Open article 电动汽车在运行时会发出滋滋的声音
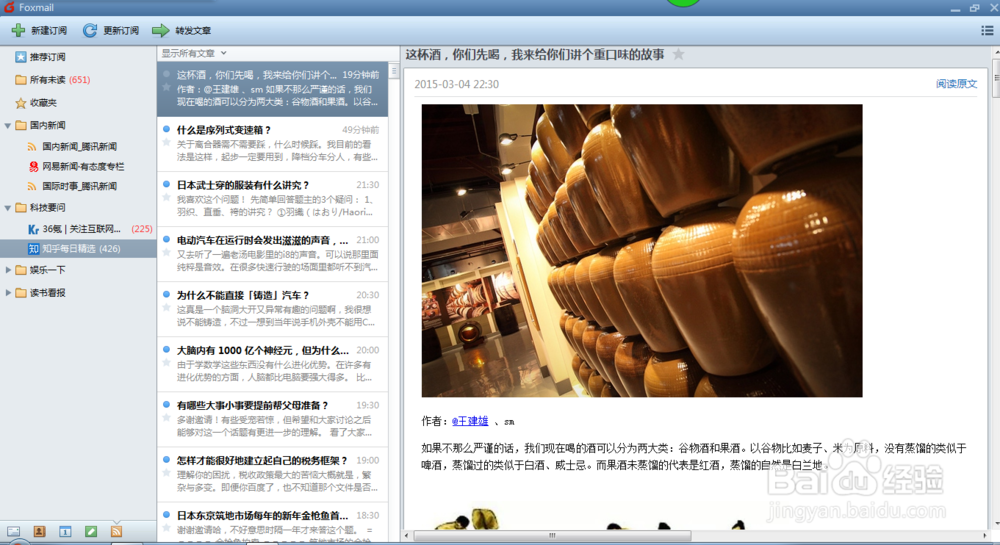Screen dimensions: 1000x545 click(272, 254)
